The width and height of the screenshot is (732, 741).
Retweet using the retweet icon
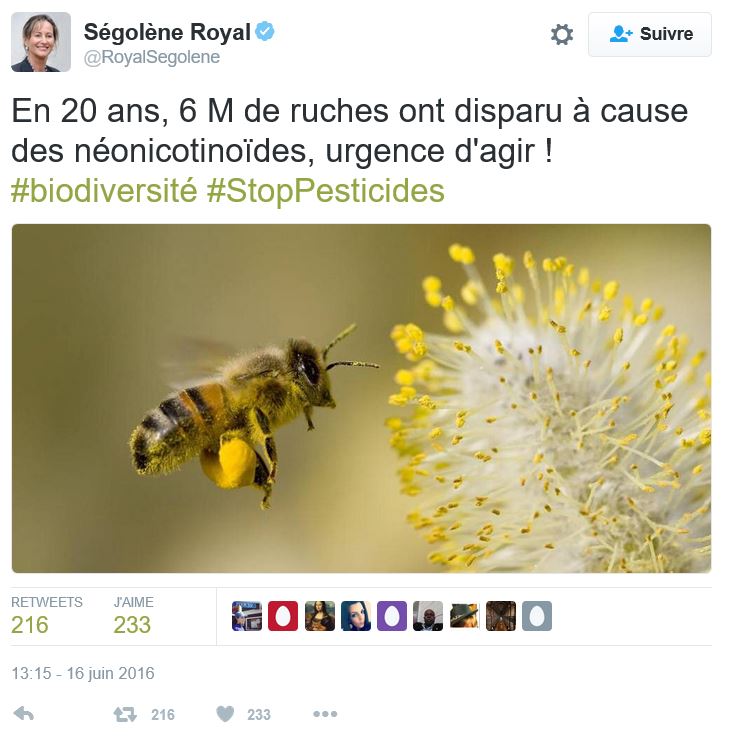(x=125, y=714)
